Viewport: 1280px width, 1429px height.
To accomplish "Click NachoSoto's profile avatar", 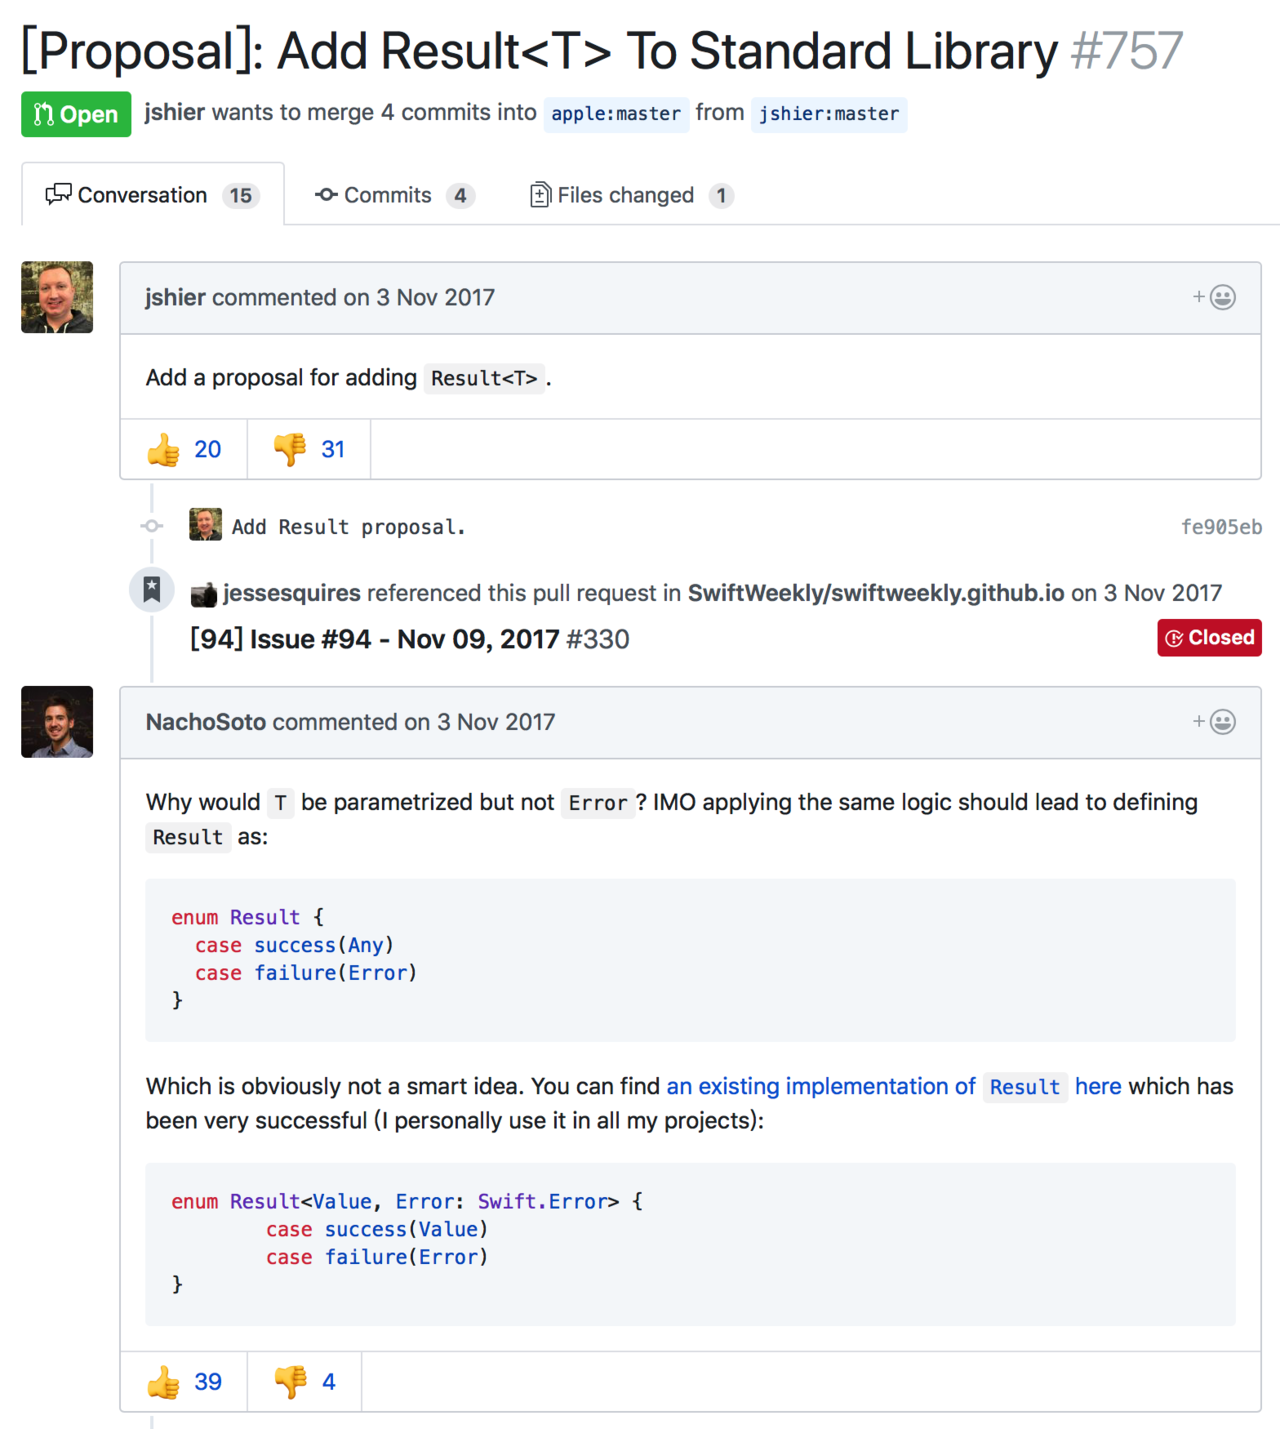I will click(57, 721).
